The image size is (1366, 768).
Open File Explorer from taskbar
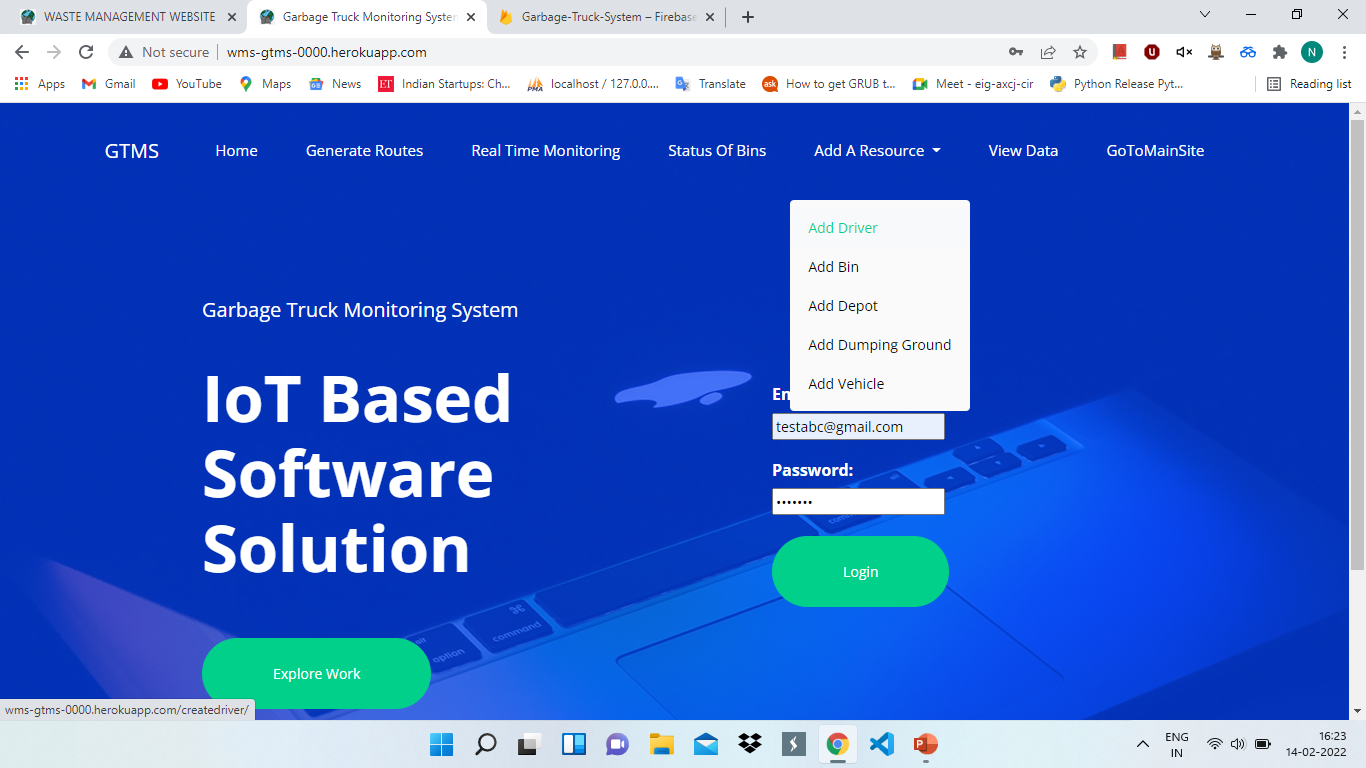[661, 744]
